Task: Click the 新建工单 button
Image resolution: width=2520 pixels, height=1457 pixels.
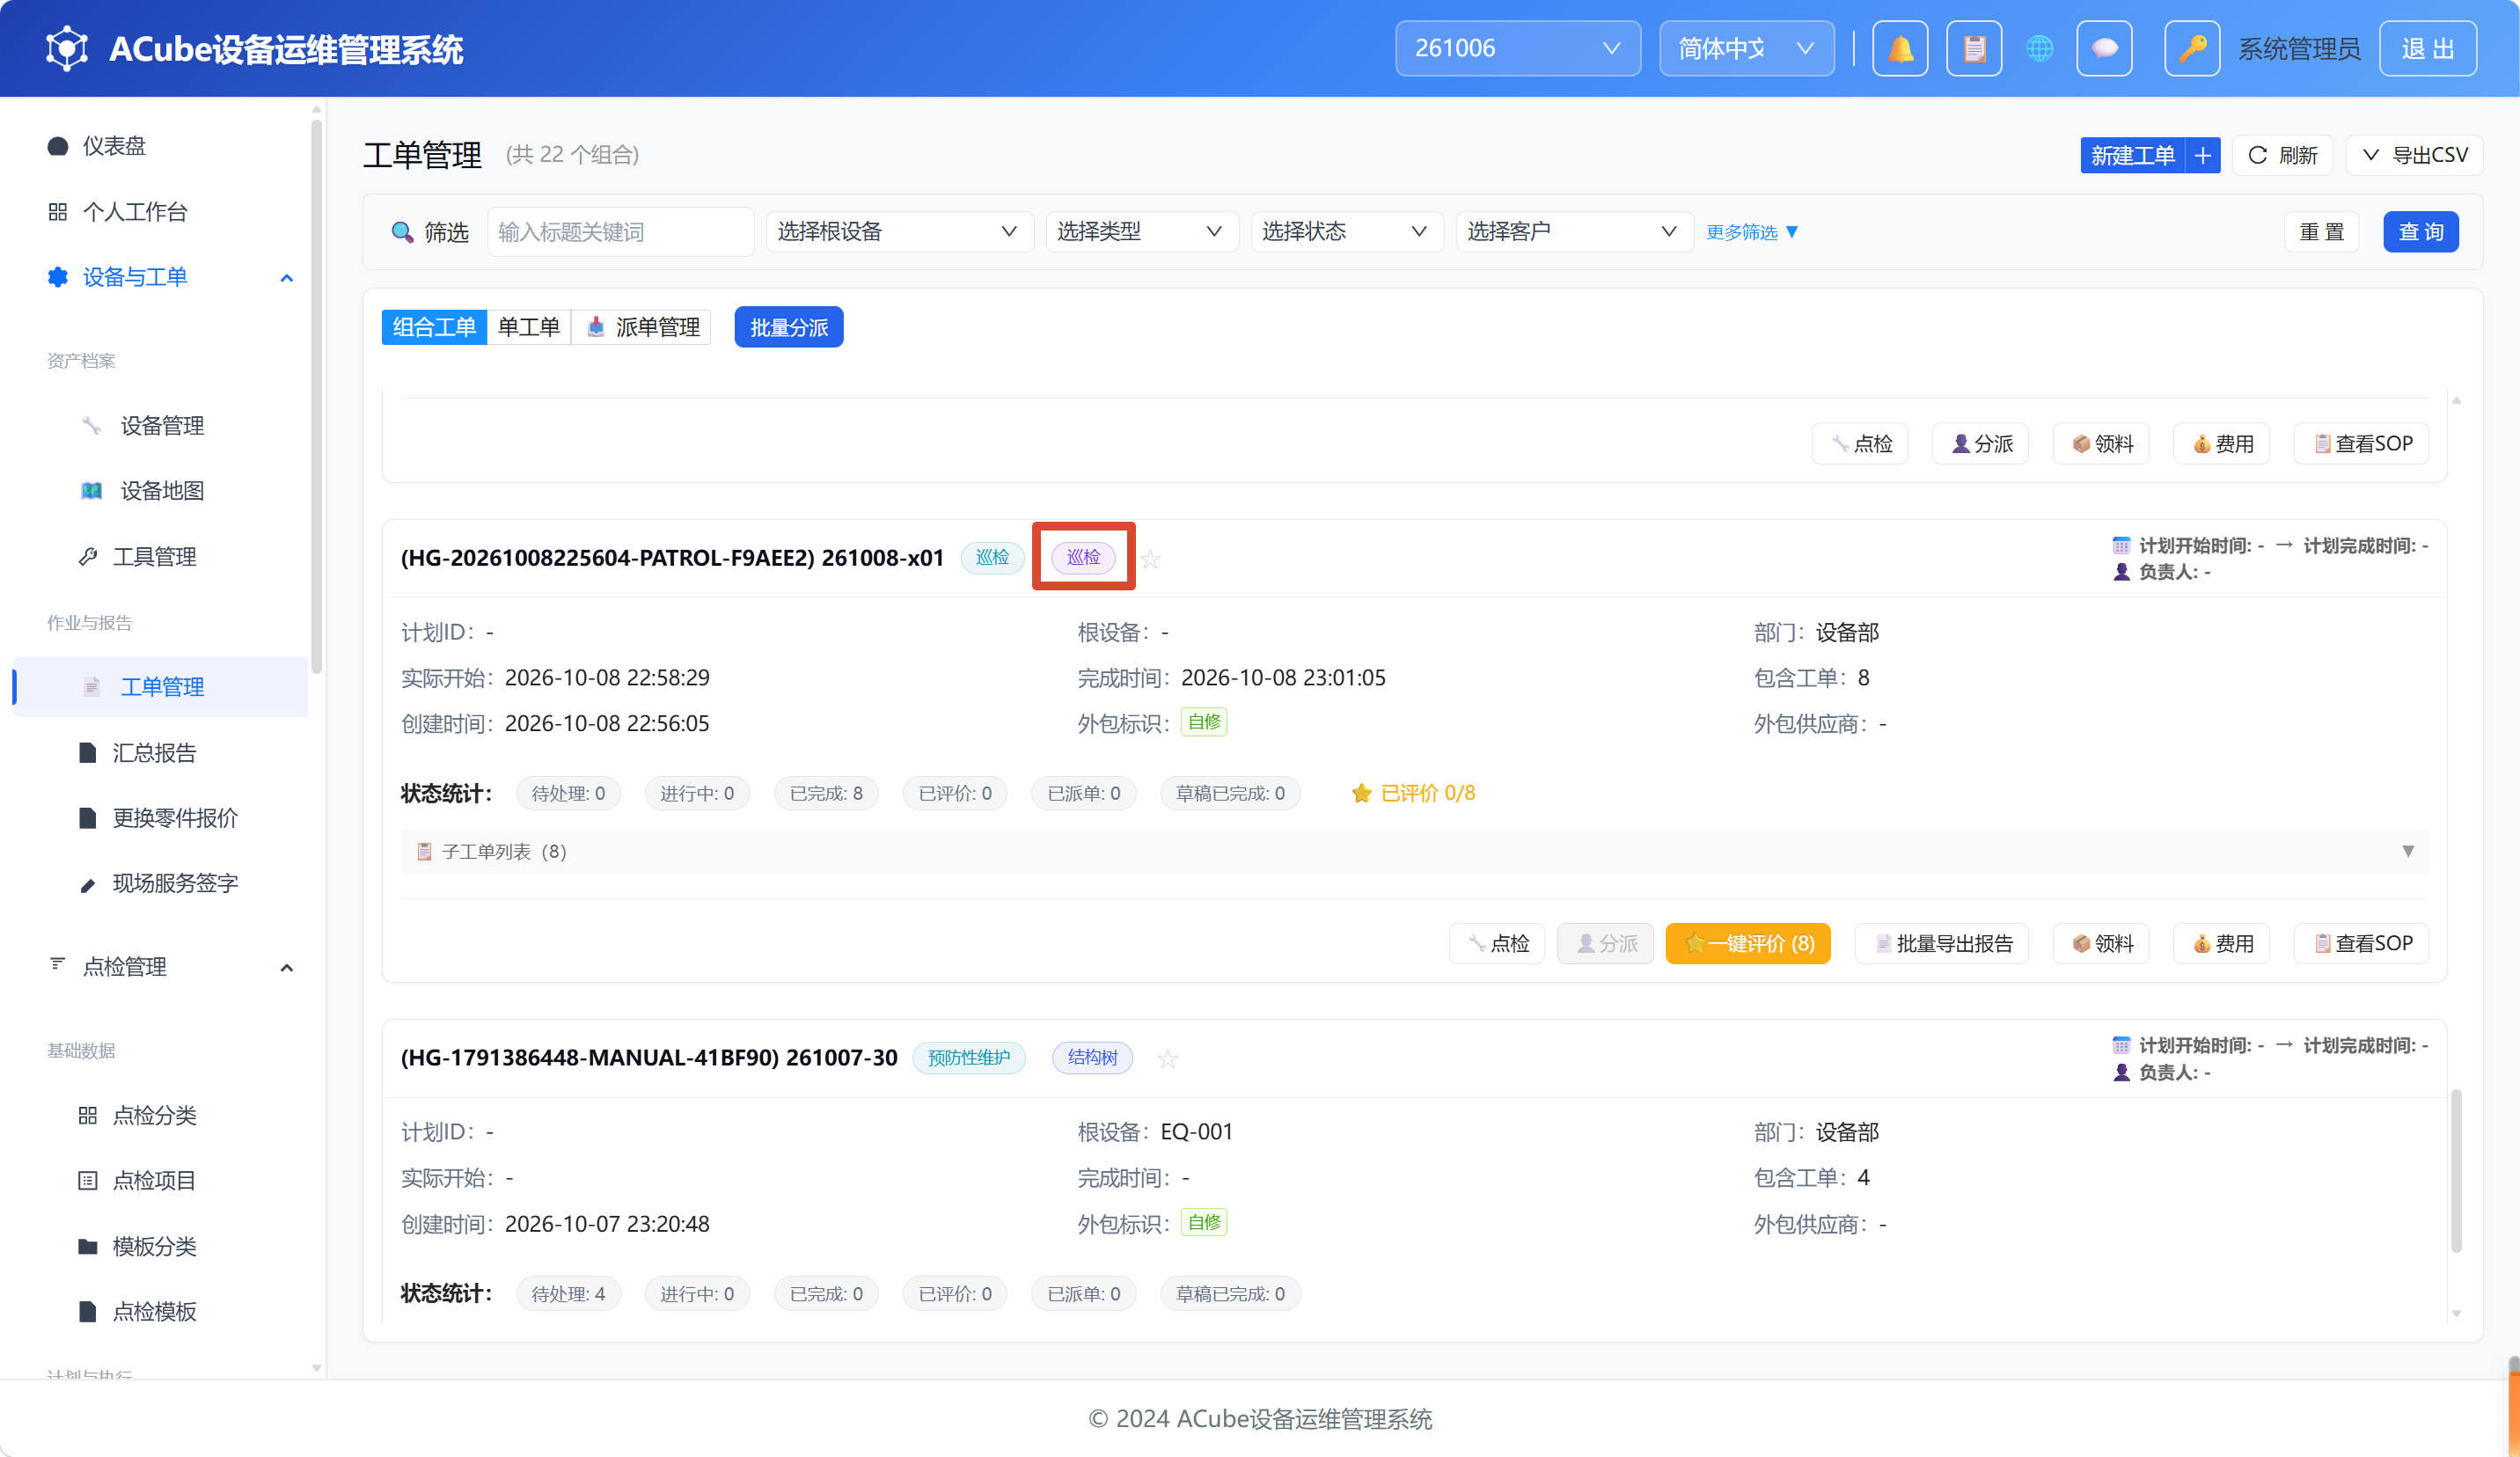Action: tap(2132, 155)
